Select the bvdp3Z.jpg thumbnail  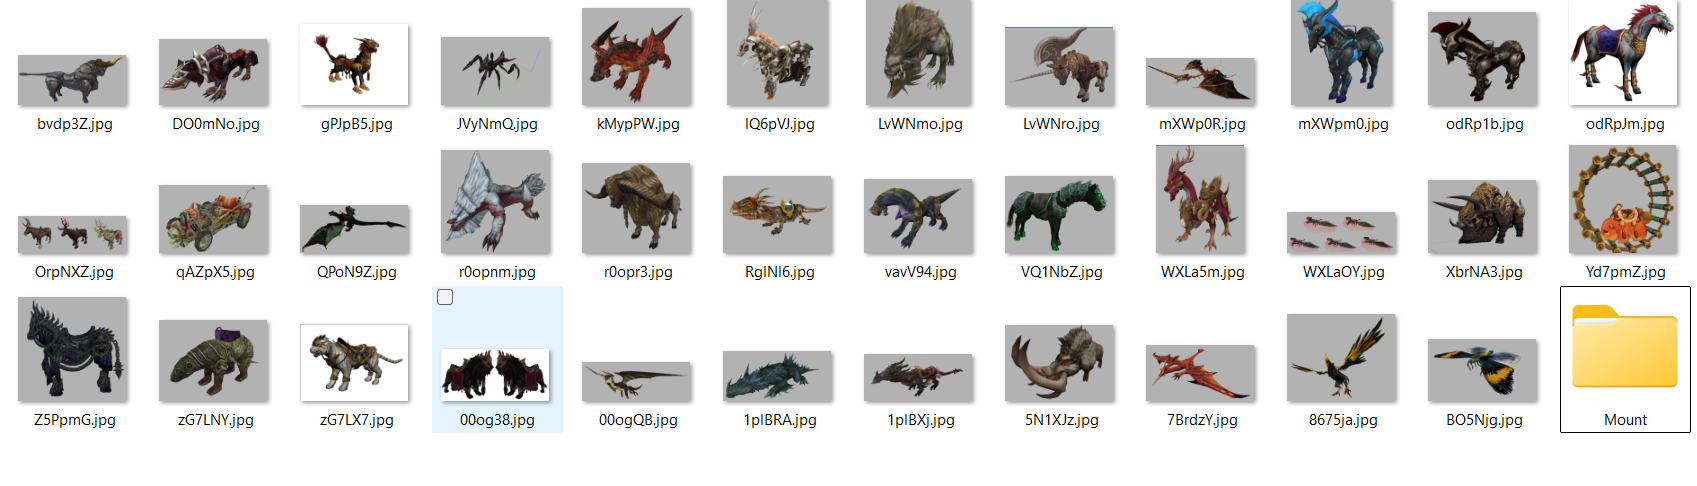pyautogui.click(x=73, y=80)
